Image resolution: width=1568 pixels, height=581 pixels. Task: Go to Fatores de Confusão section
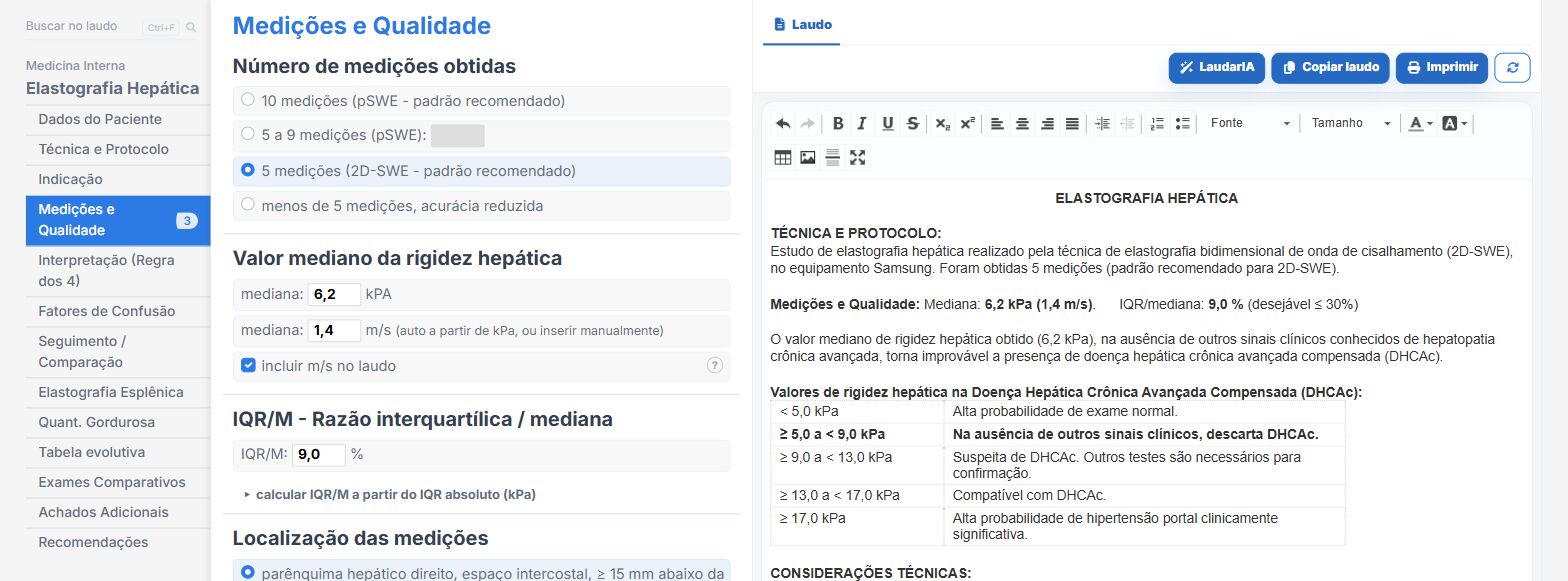tap(118, 311)
